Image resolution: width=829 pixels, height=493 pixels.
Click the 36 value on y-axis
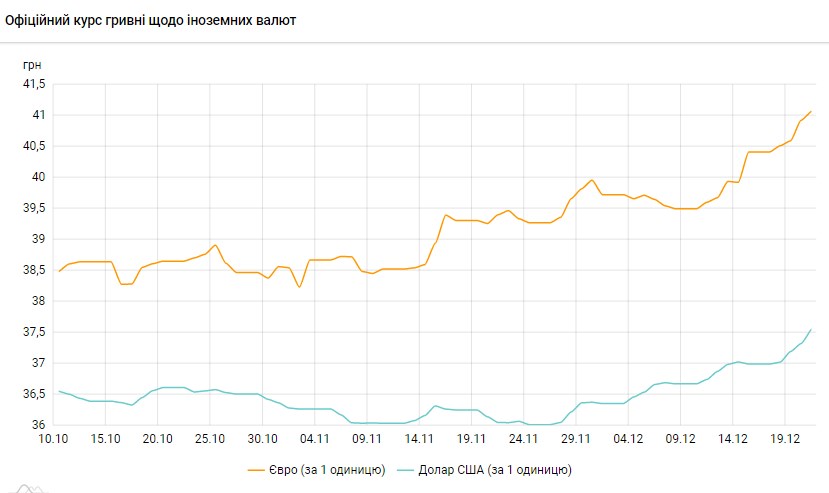pyautogui.click(x=40, y=425)
